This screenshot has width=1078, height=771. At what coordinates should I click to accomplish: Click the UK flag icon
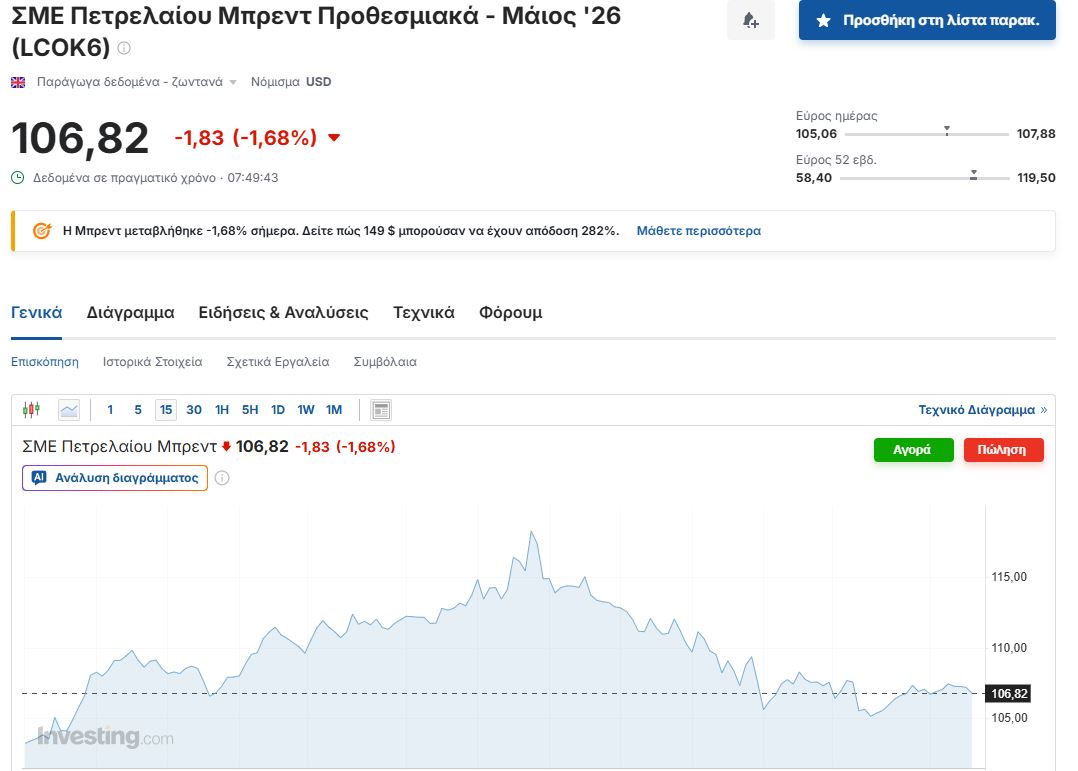tap(18, 82)
